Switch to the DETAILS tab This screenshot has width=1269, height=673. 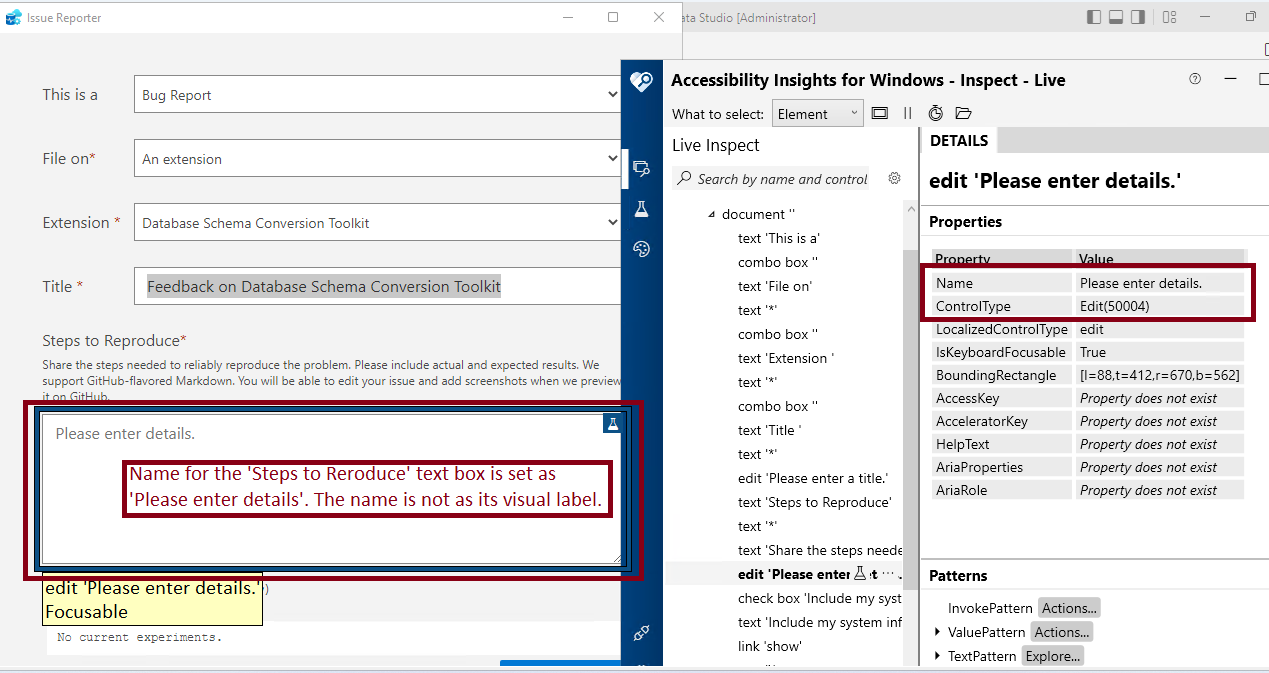pyautogui.click(x=958, y=140)
